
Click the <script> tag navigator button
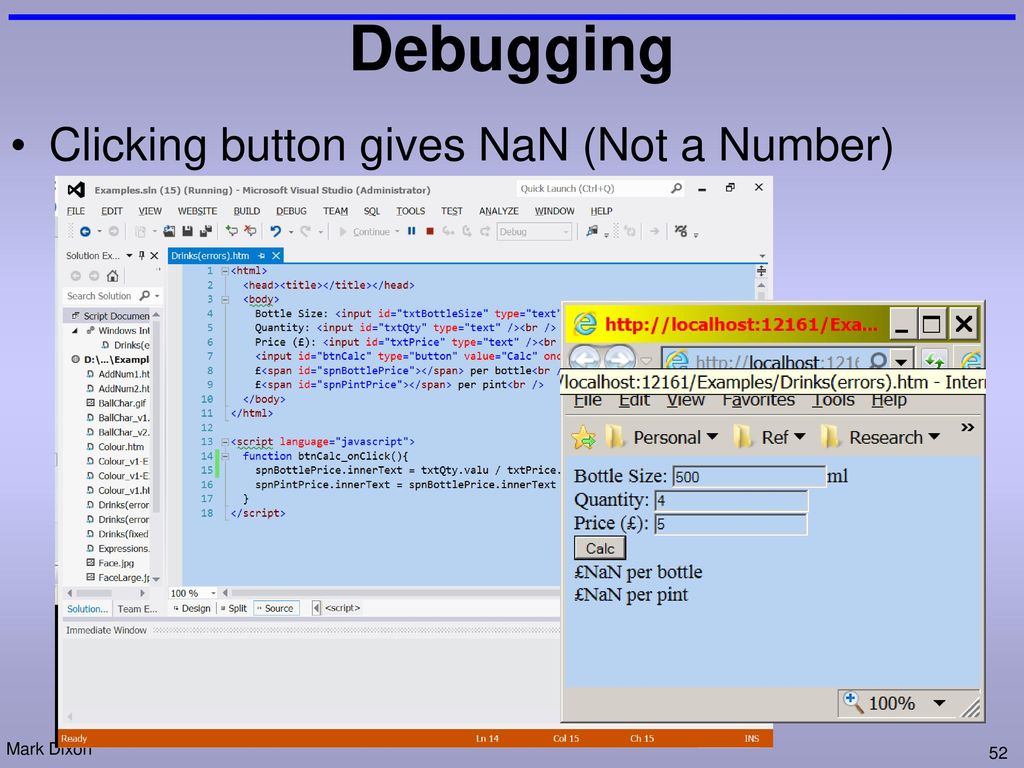click(342, 608)
